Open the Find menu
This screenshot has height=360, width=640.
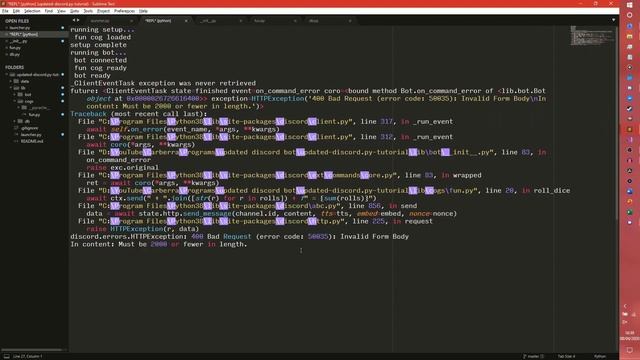click(49, 11)
